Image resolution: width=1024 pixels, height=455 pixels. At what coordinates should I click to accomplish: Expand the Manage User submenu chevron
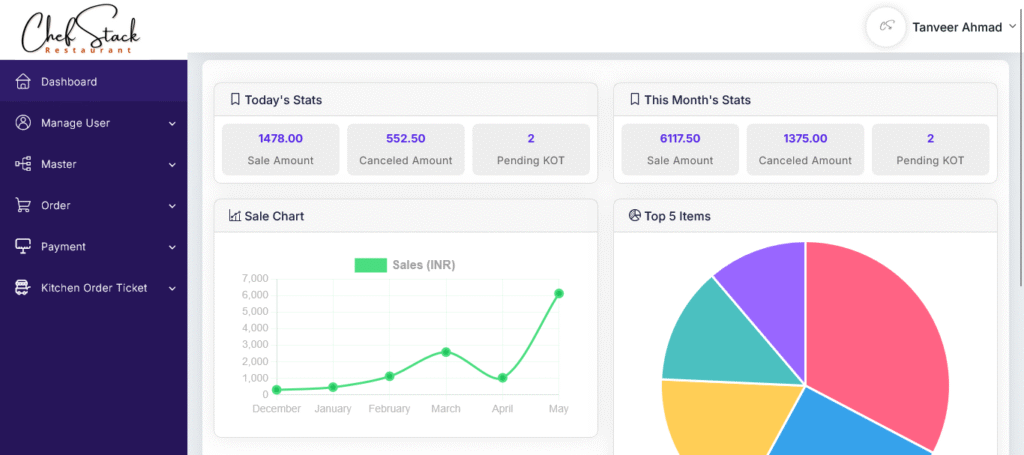click(x=172, y=123)
